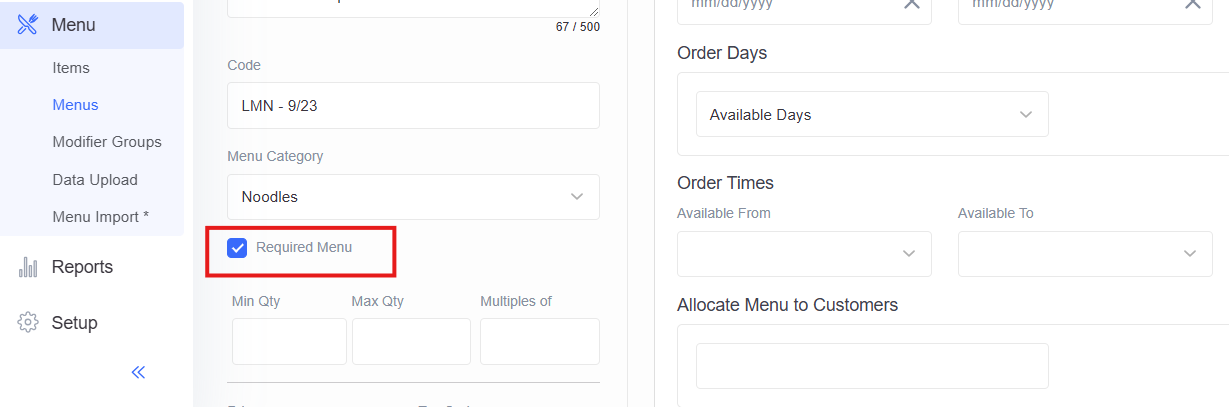Open Items in the sidebar
The width and height of the screenshot is (1229, 407).
(x=71, y=68)
